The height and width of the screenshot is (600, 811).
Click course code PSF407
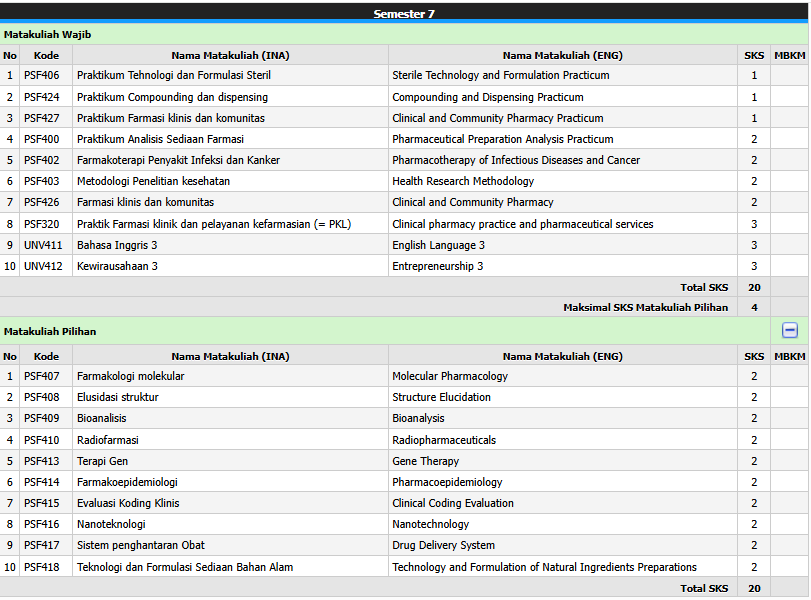click(x=41, y=377)
